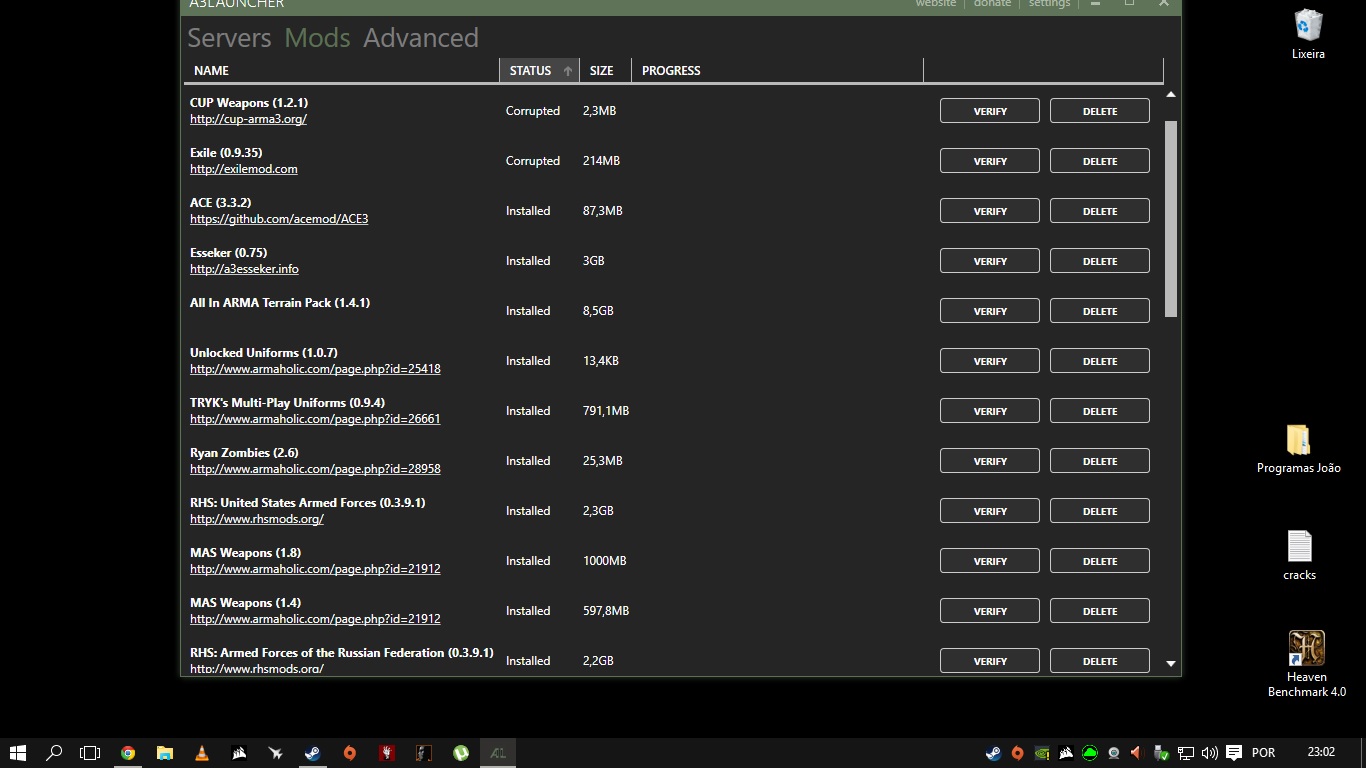Select the cracks file on desktop

pos(1299,555)
